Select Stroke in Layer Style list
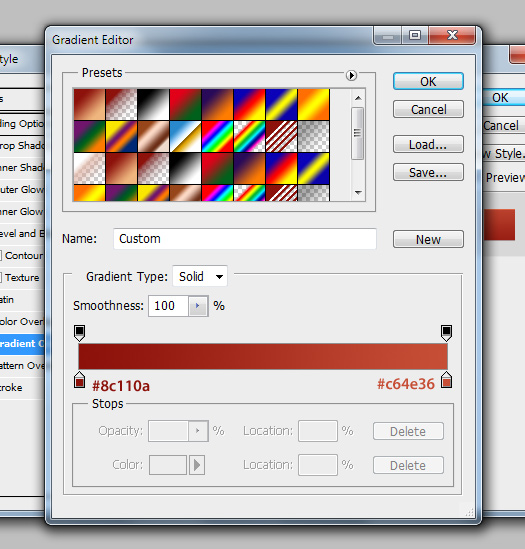The height and width of the screenshot is (549, 525). (x=22, y=388)
